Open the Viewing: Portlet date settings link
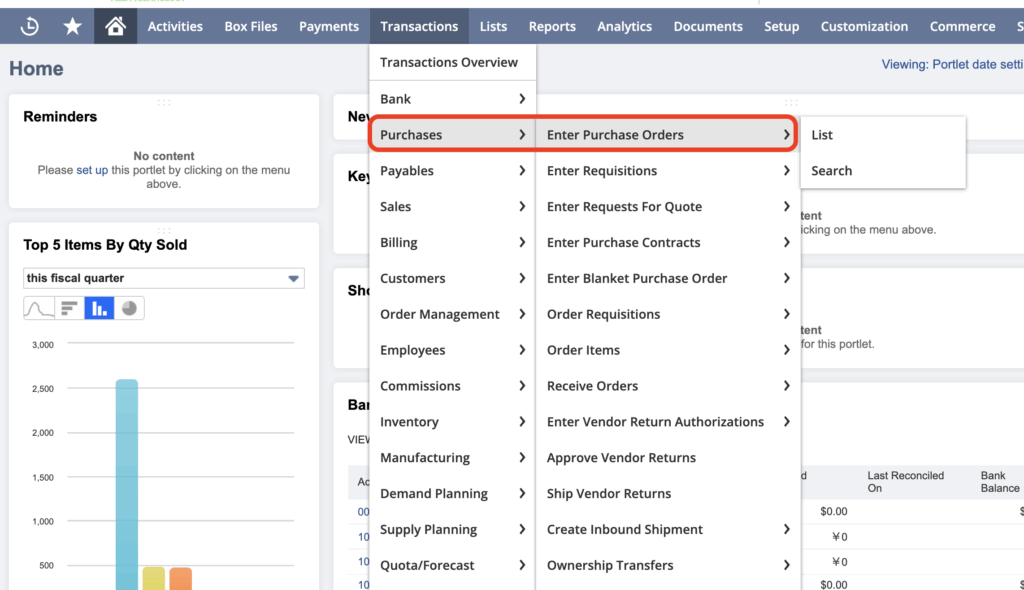This screenshot has width=1024, height=590. pos(952,64)
